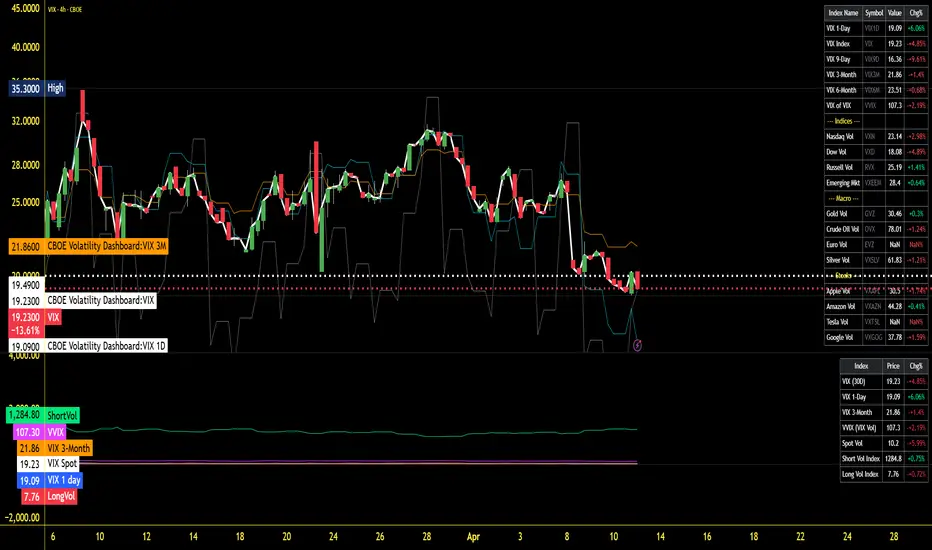Click 'VIX 6-Month' row in dashboard table
The width and height of the screenshot is (932, 550).
tap(876, 90)
